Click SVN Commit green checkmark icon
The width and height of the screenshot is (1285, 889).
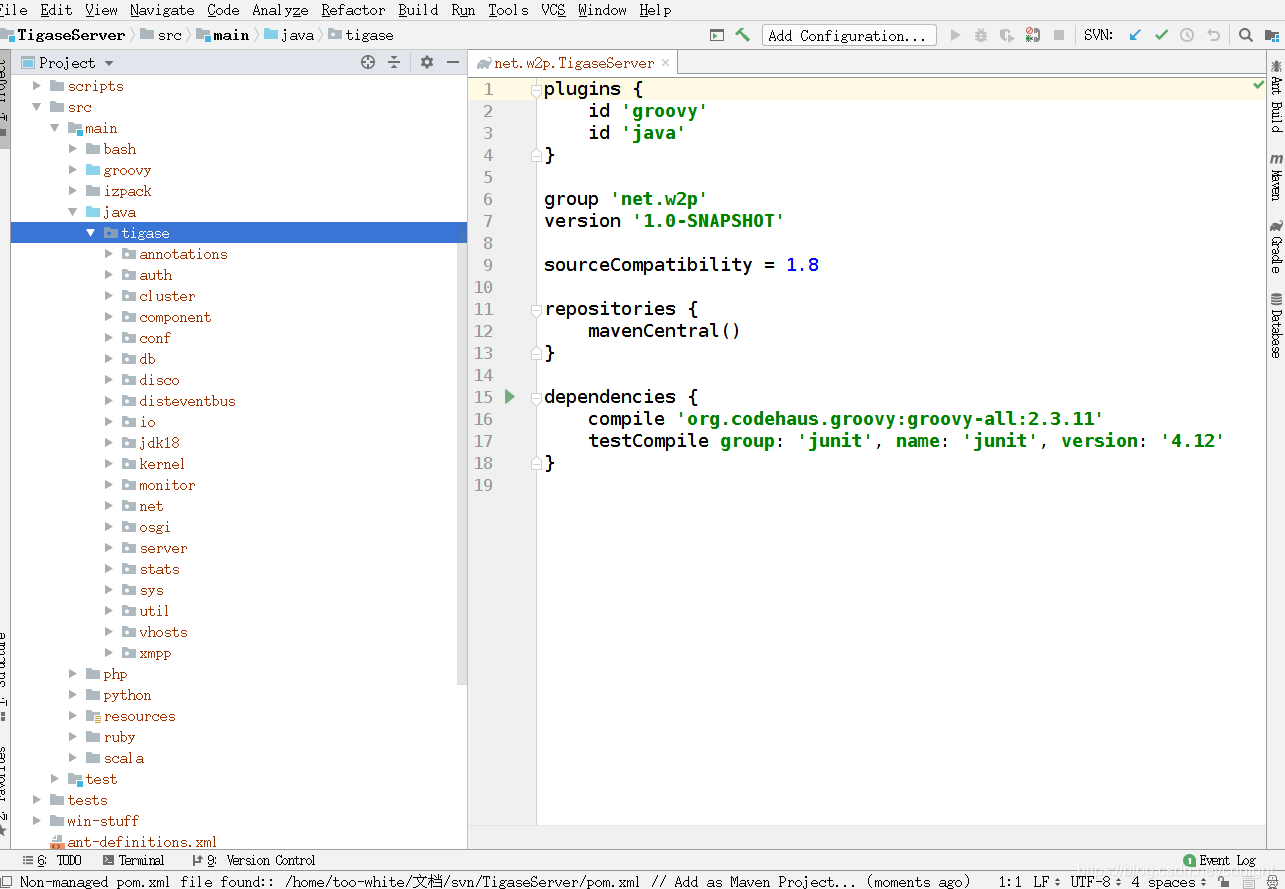(x=1161, y=35)
